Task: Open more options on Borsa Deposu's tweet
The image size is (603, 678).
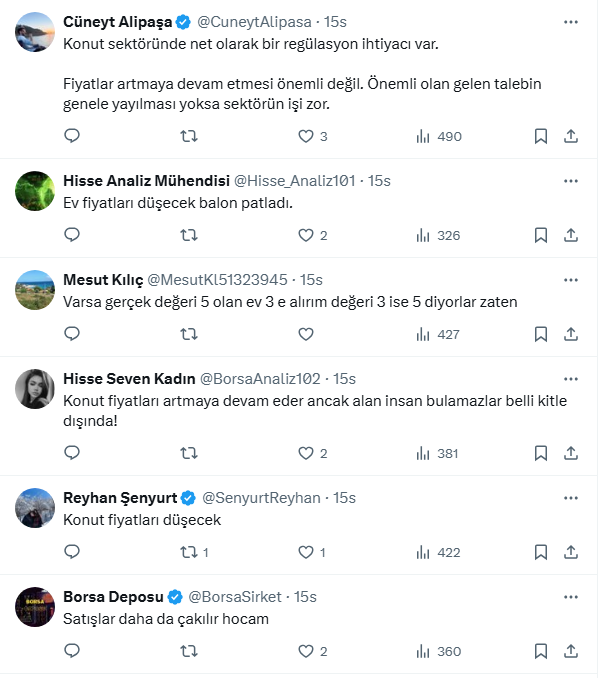Action: pos(571,597)
